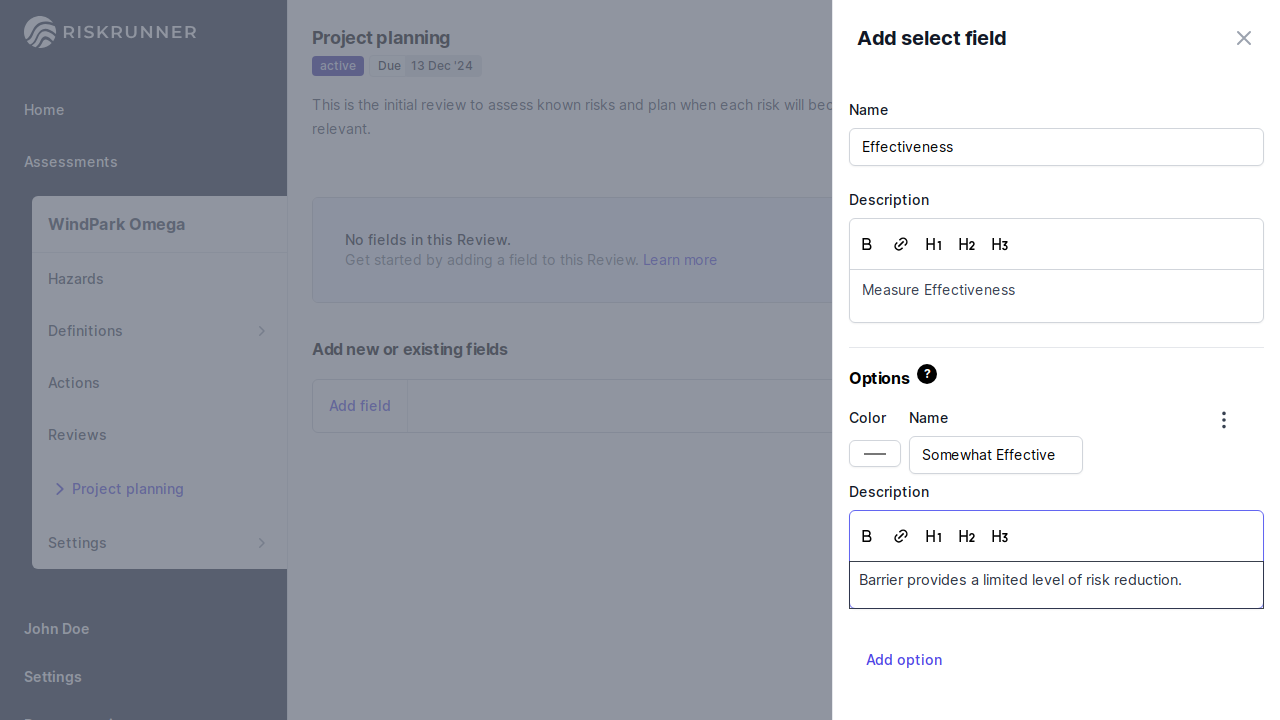Screen dimensions: 1280x720
Task: Expand the Definitions submenu chevron
Action: tap(262, 331)
